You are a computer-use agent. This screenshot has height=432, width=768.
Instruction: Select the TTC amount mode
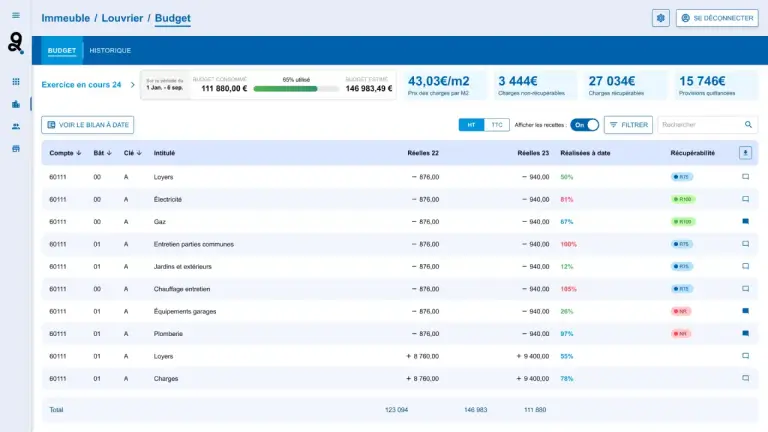click(x=497, y=125)
